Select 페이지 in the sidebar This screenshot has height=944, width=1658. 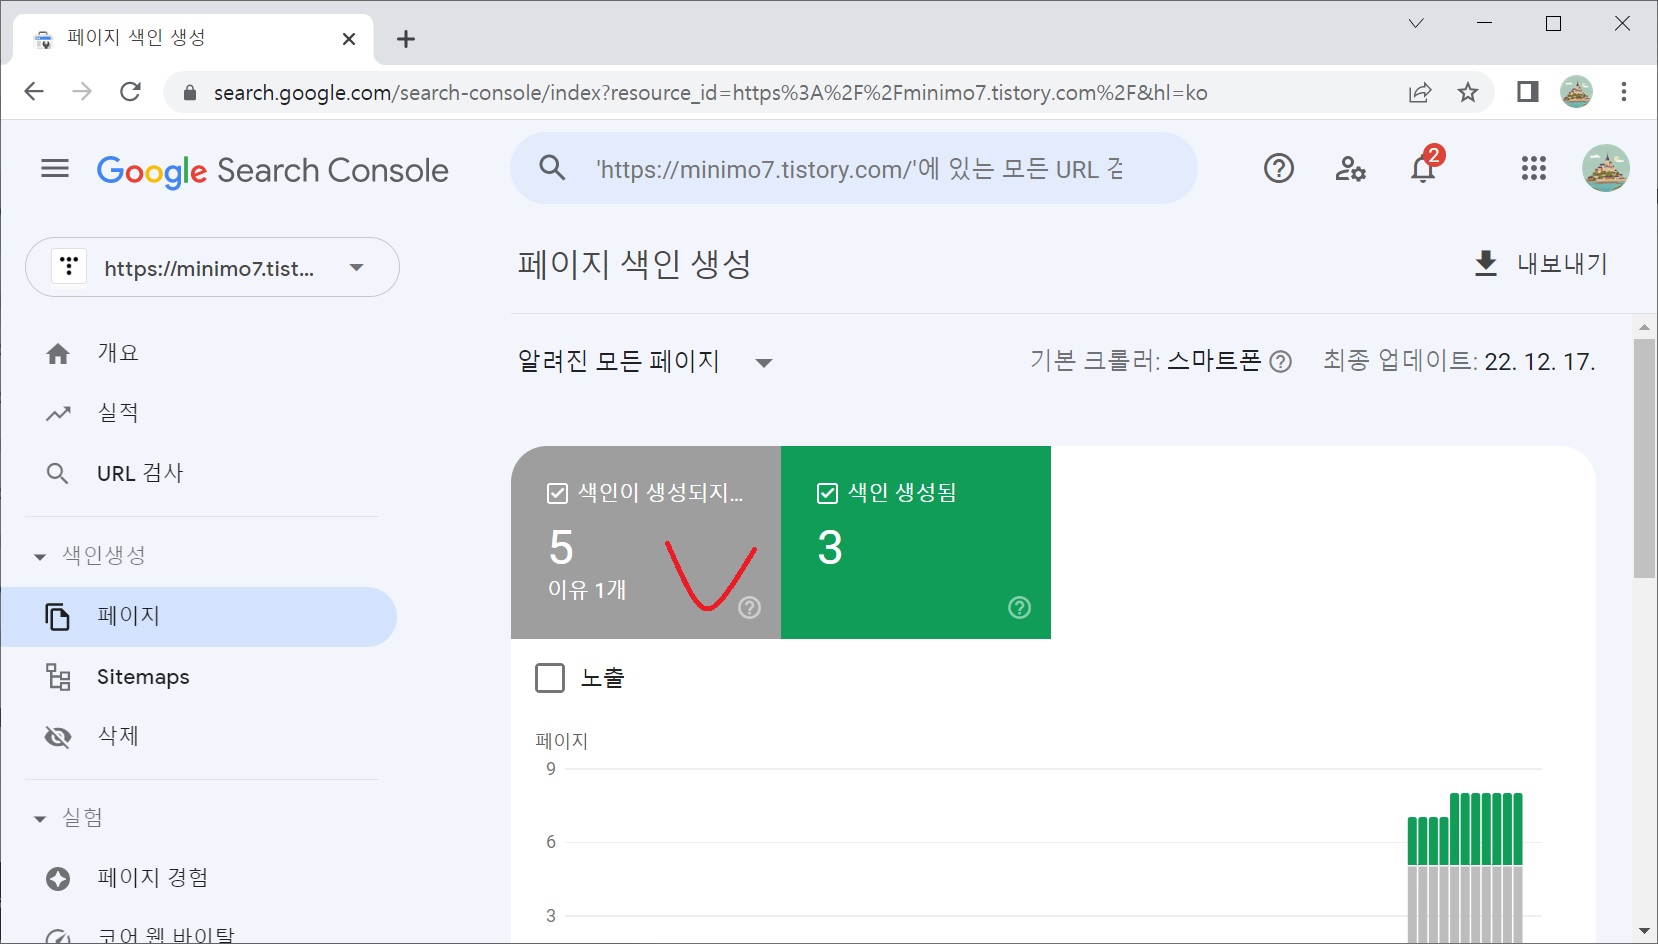tap(200, 617)
